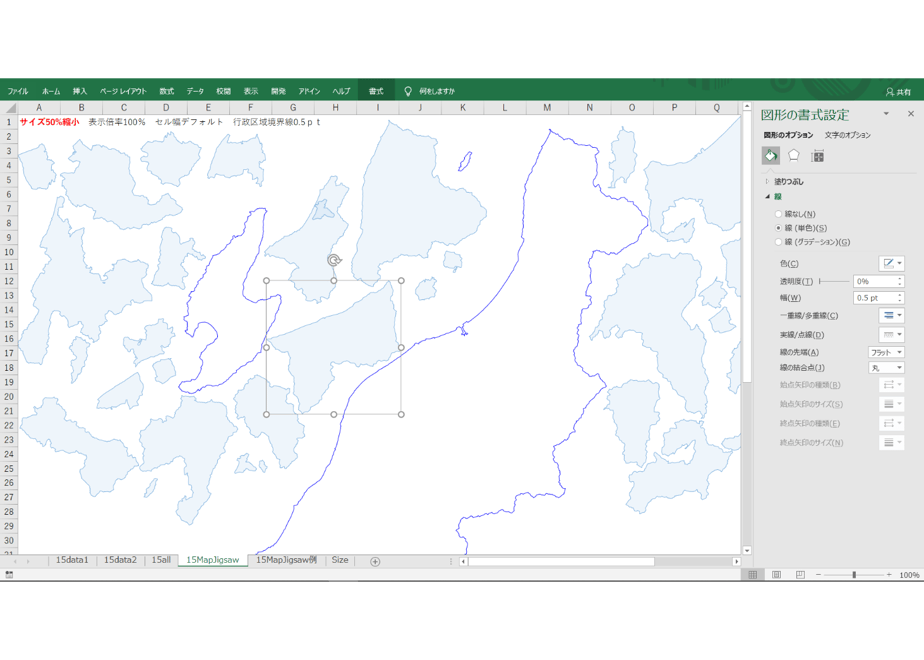The height and width of the screenshot is (660, 924).
Task: Open the Fill & Line (paint bucket) tab
Action: coord(770,156)
